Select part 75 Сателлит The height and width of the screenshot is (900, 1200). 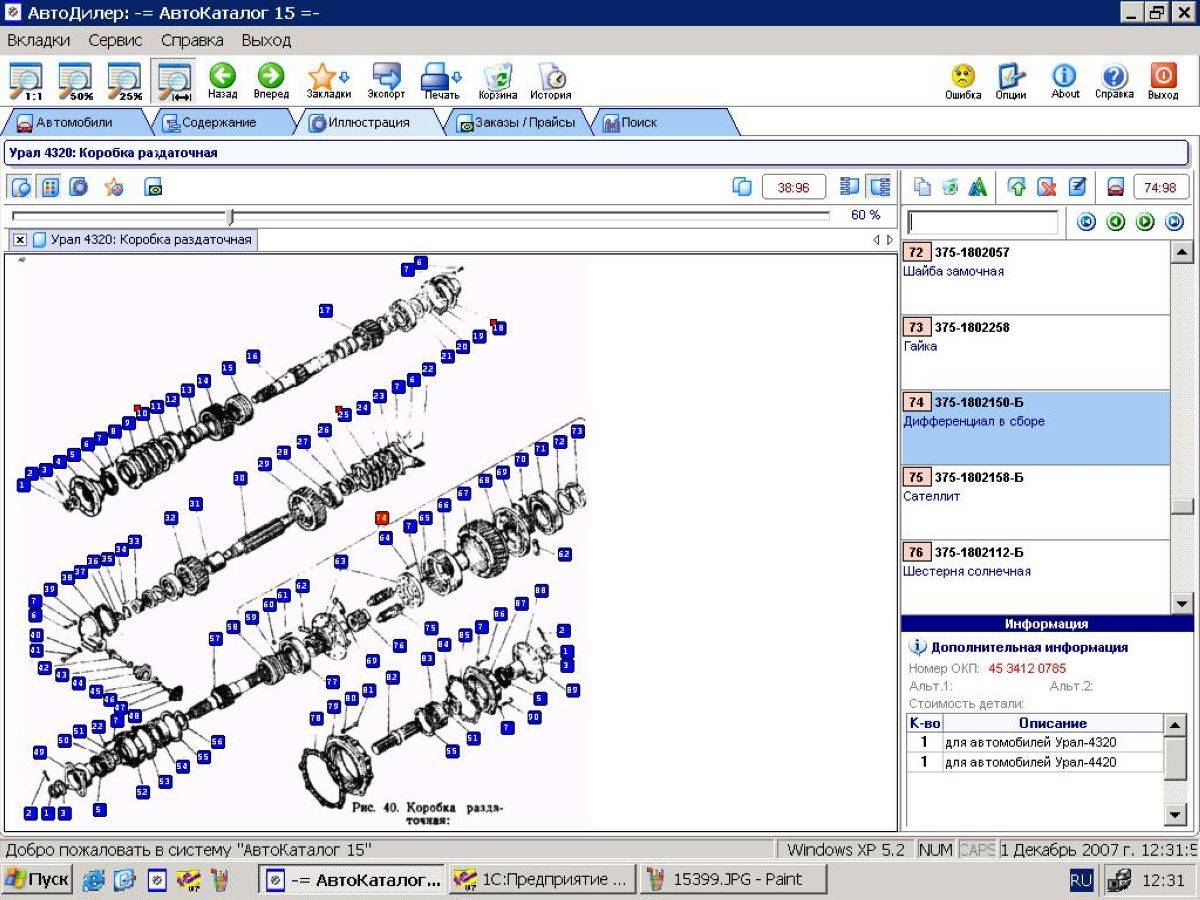click(x=1035, y=503)
